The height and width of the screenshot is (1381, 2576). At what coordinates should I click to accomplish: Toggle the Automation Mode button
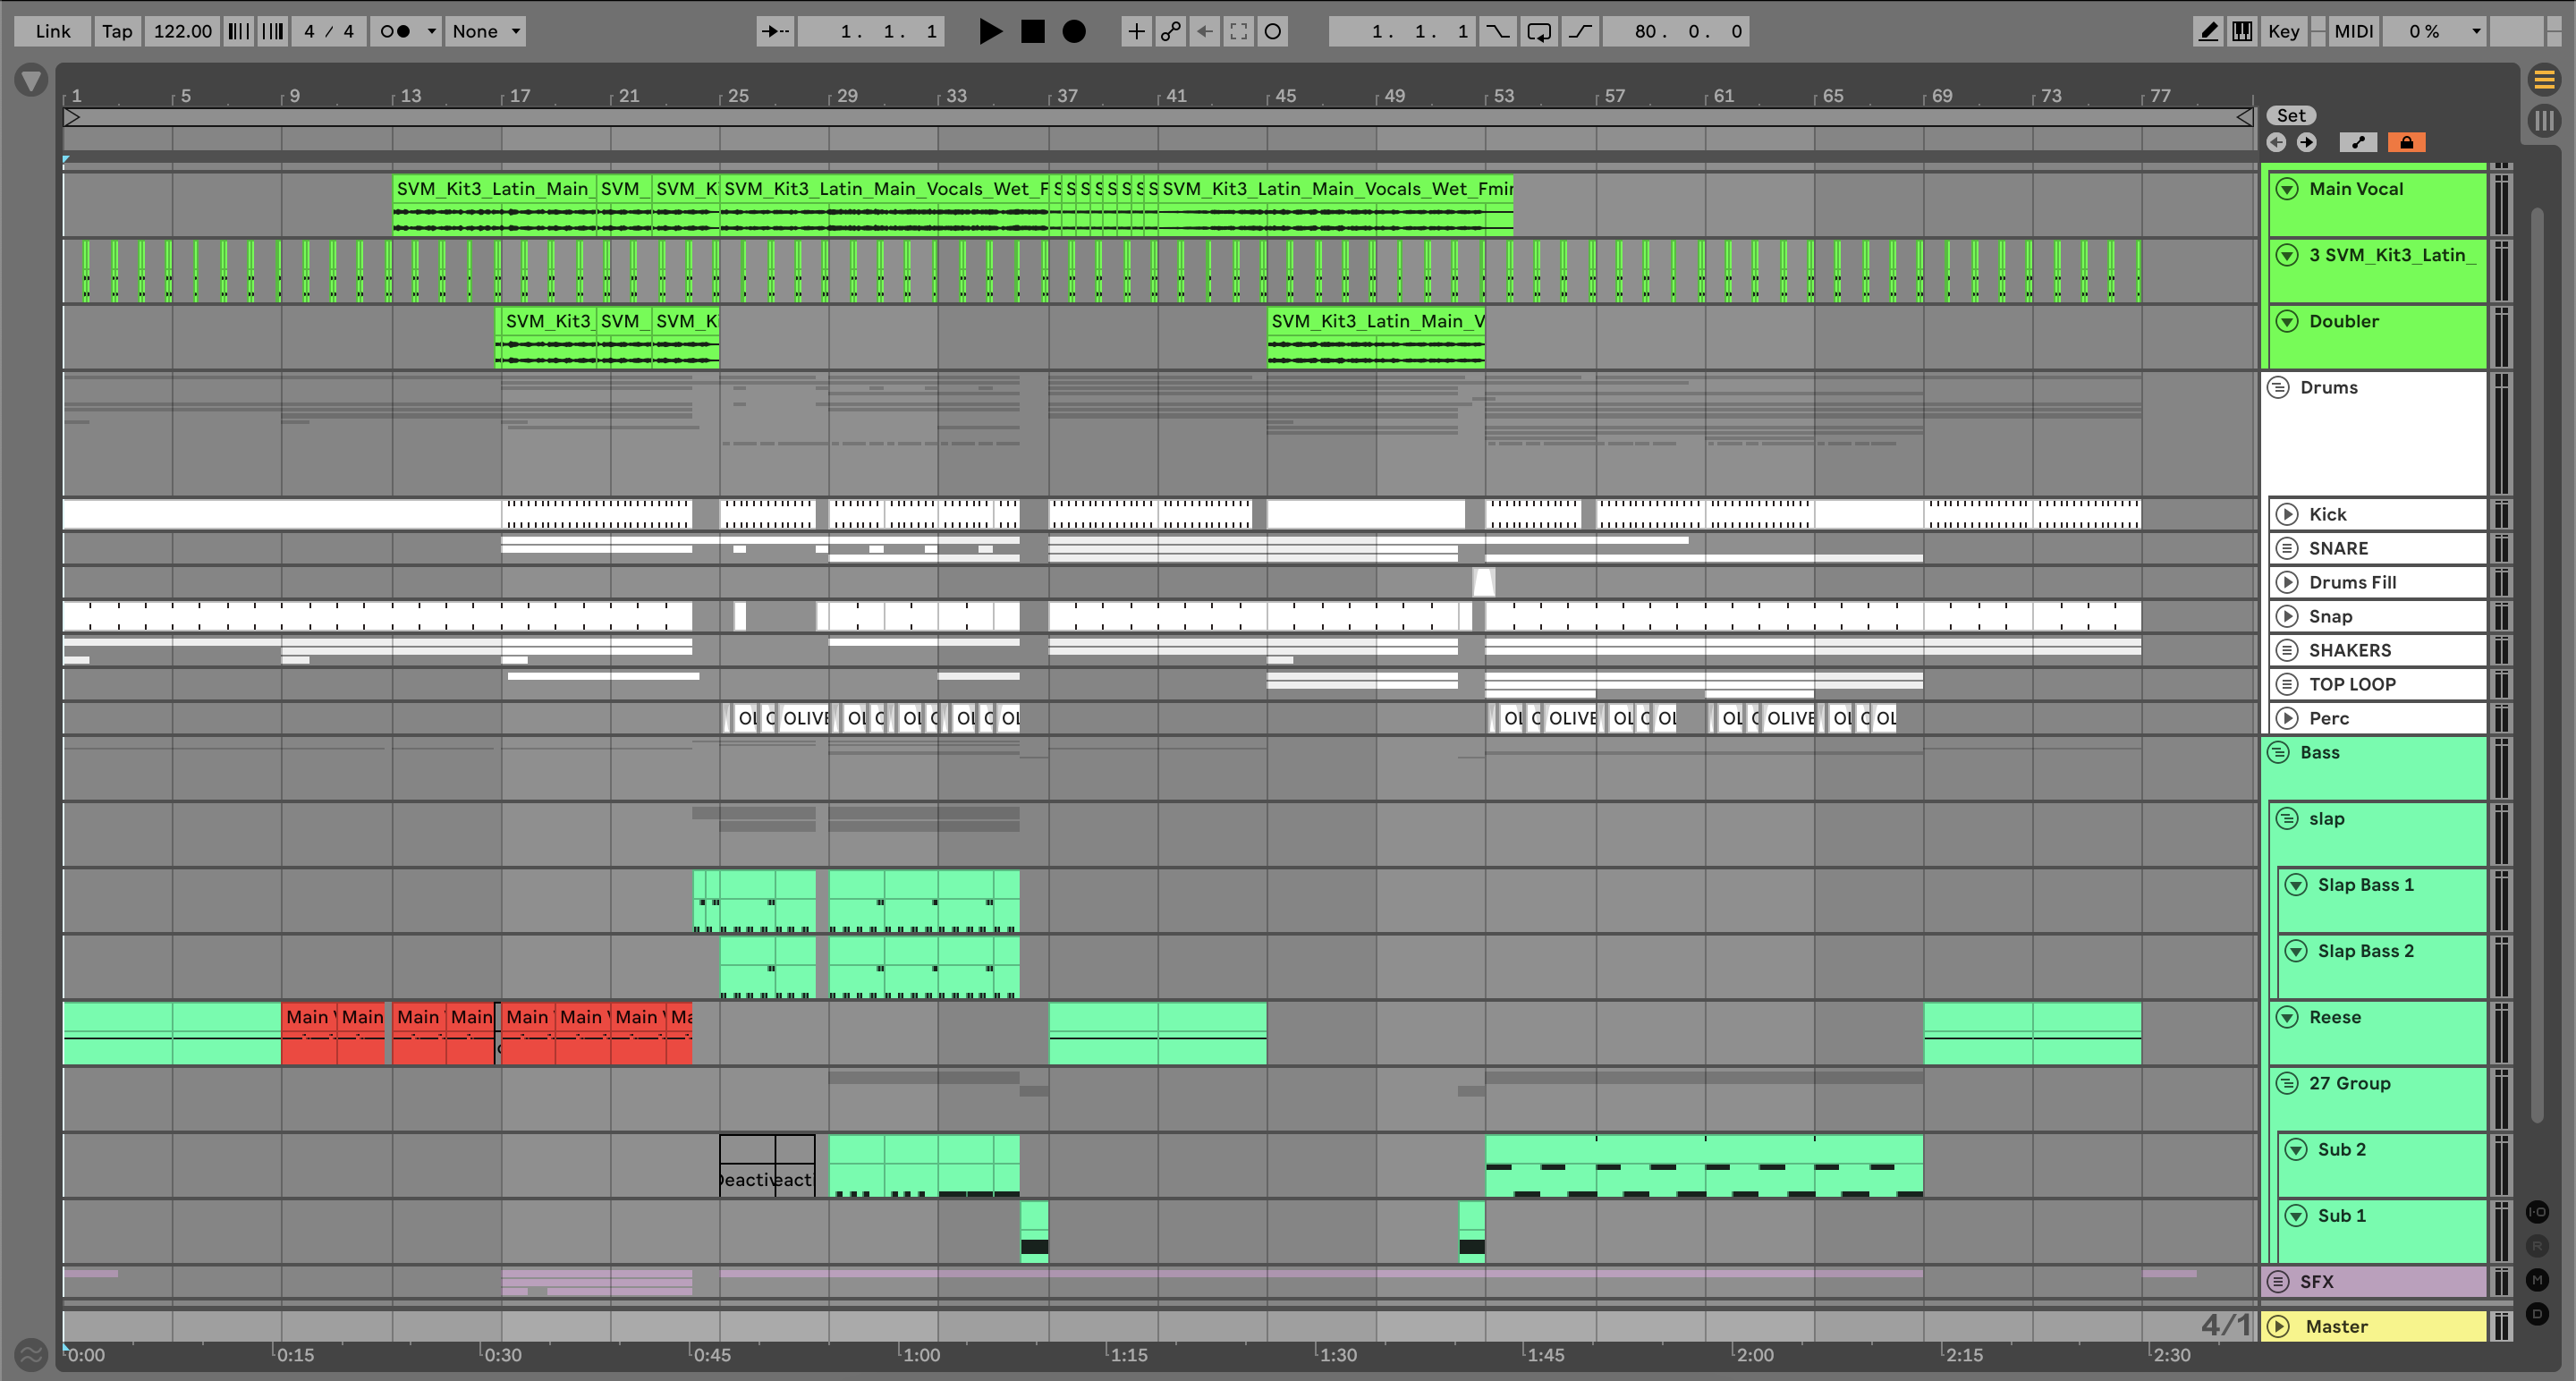tap(2358, 142)
